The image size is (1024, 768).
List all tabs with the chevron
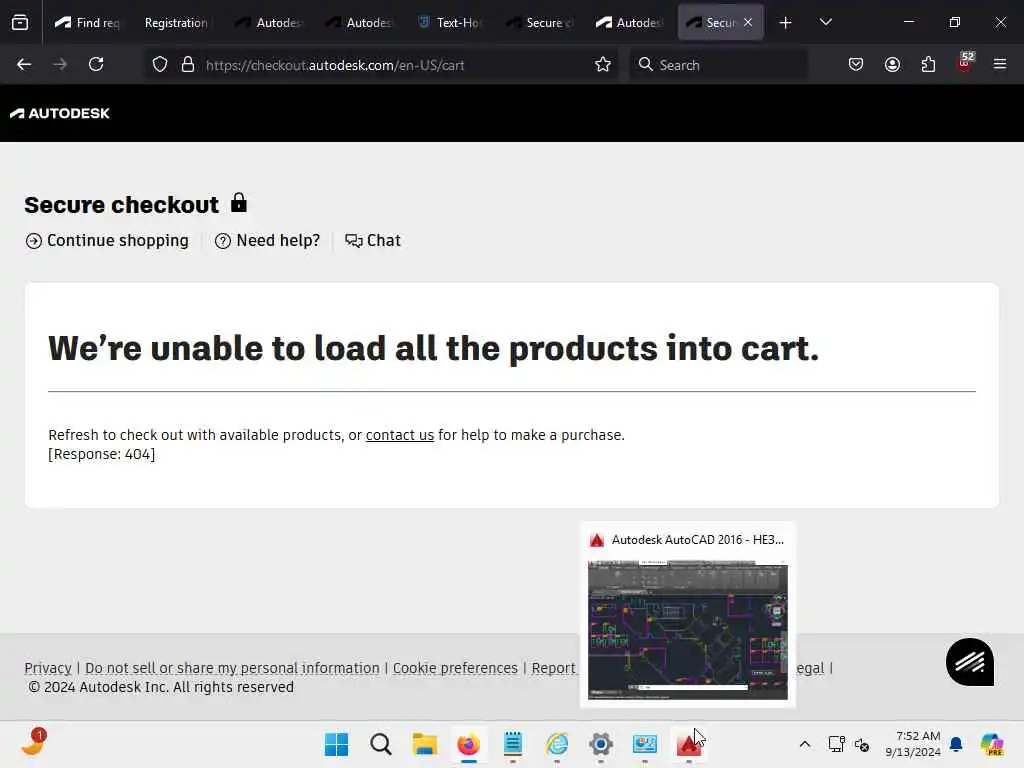pyautogui.click(x=825, y=22)
